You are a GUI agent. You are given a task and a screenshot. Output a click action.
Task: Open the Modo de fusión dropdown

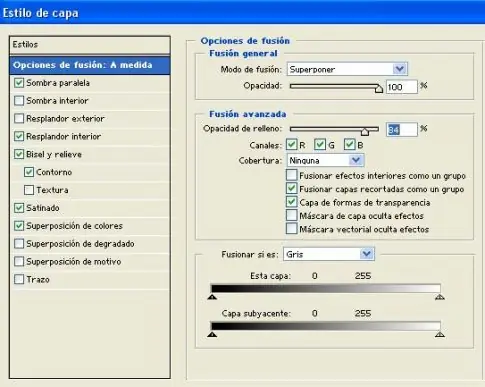(x=347, y=69)
